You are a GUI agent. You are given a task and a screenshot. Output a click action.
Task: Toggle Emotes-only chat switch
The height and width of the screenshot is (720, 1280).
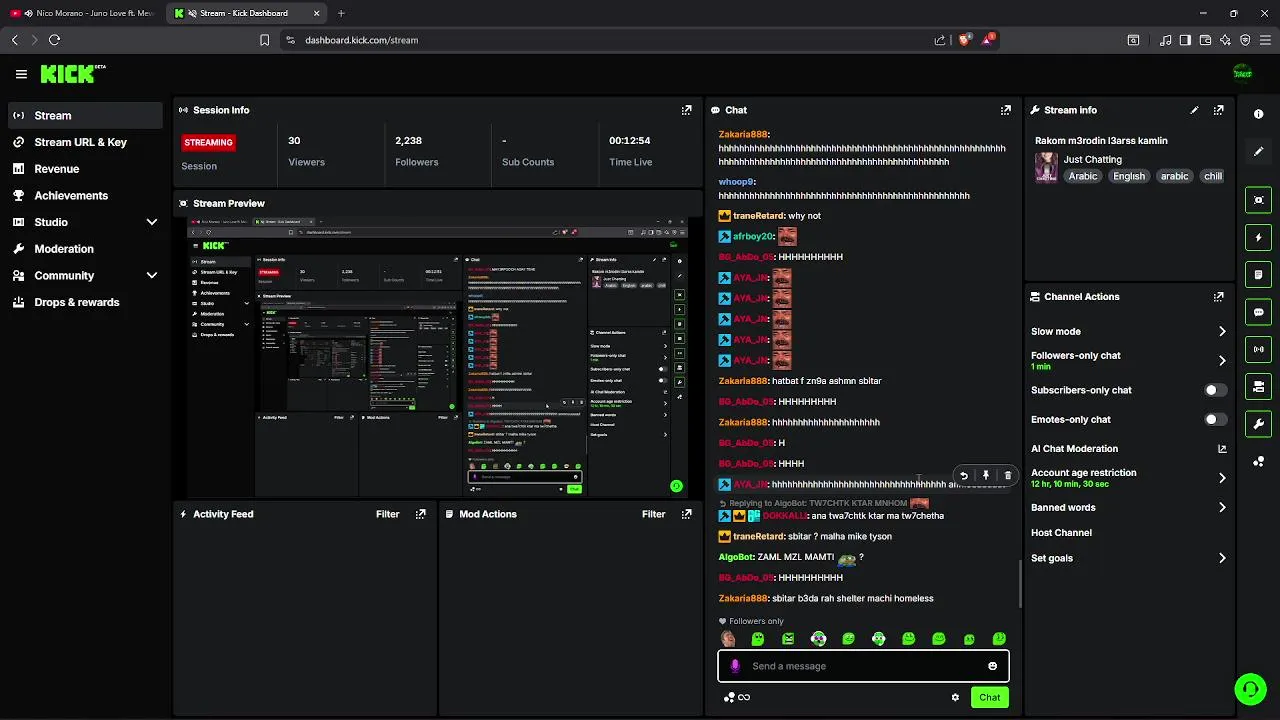point(1215,420)
